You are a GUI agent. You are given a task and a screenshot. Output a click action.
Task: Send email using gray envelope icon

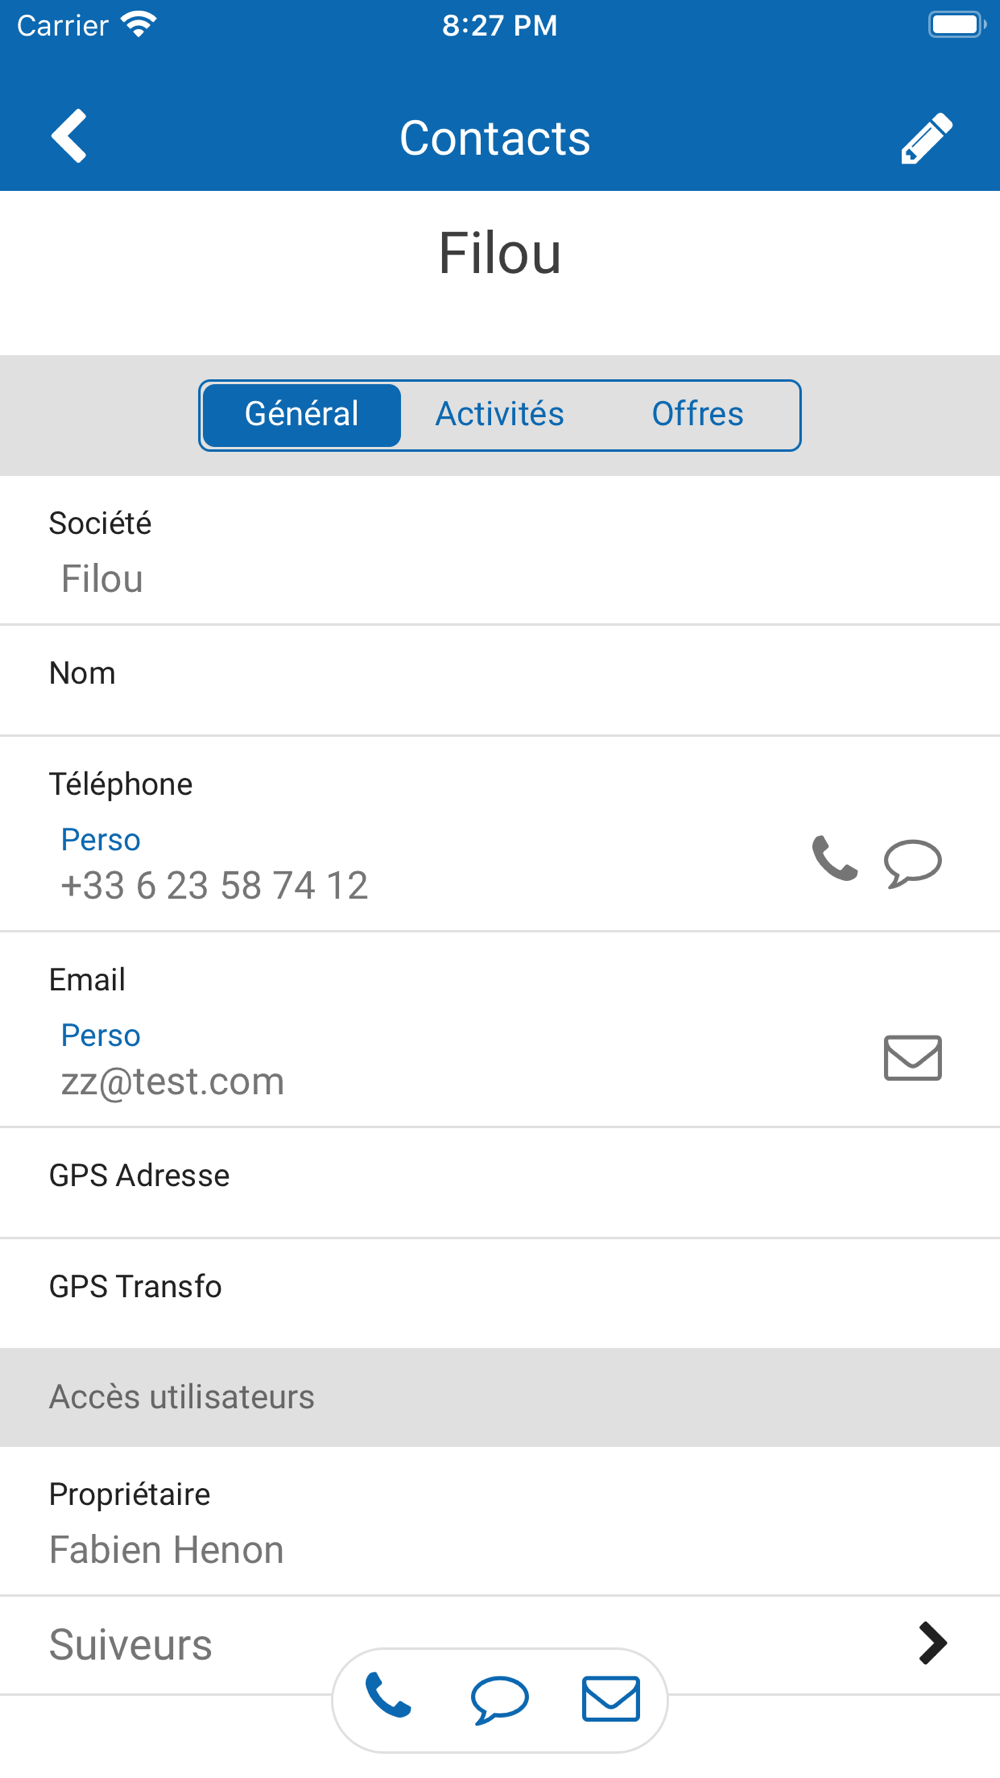[913, 1058]
